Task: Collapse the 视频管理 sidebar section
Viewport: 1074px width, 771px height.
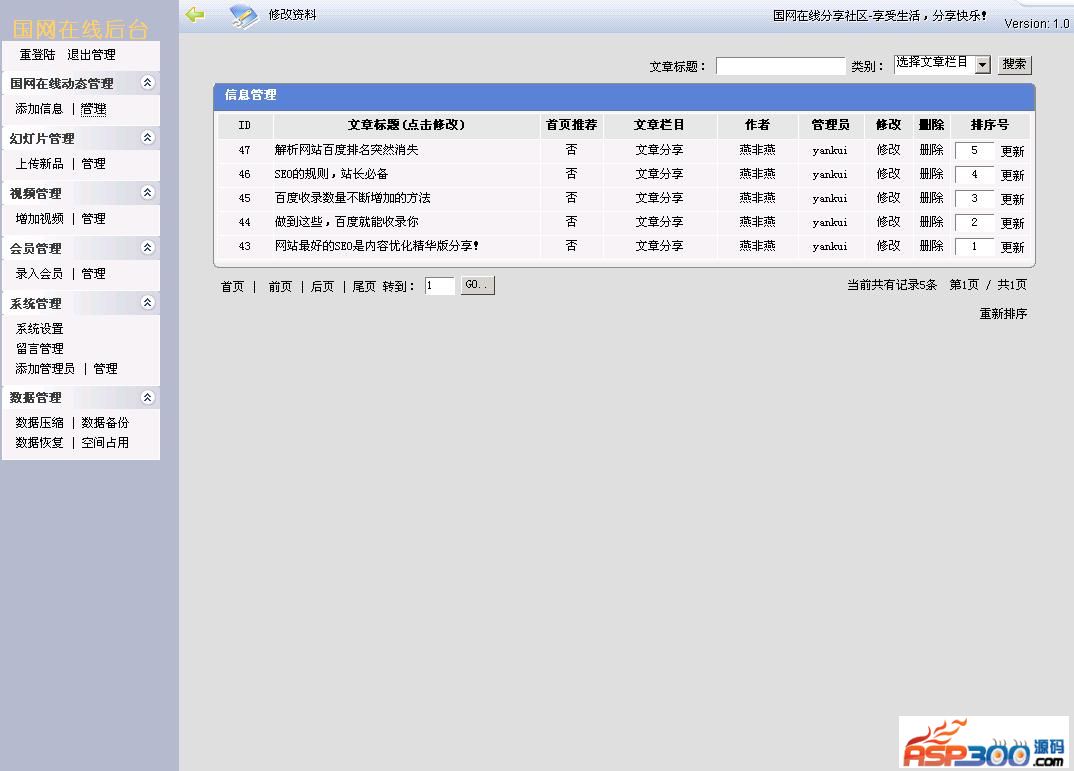Action: point(148,193)
